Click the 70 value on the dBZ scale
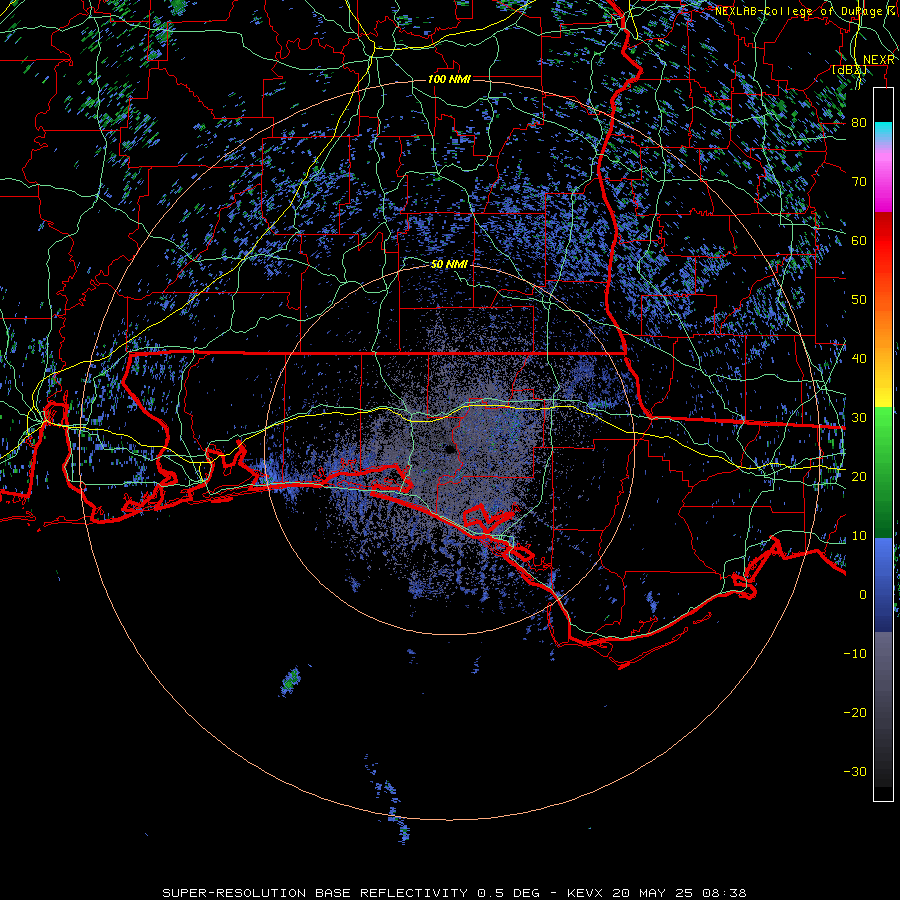Viewport: 900px width, 900px height. (859, 181)
